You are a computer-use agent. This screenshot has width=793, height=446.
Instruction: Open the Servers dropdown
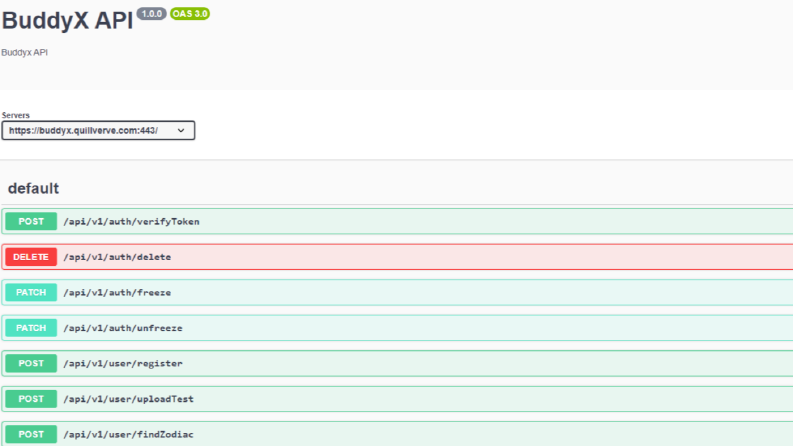click(x=98, y=130)
